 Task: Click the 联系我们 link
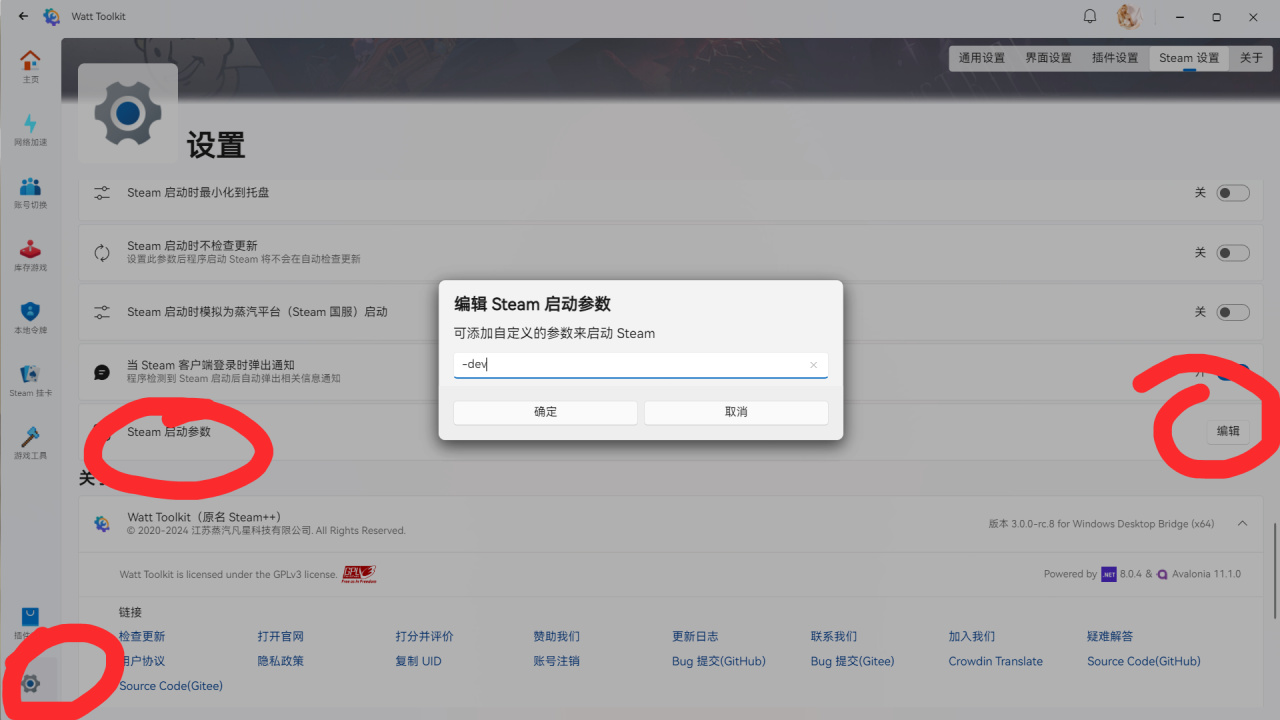point(833,636)
